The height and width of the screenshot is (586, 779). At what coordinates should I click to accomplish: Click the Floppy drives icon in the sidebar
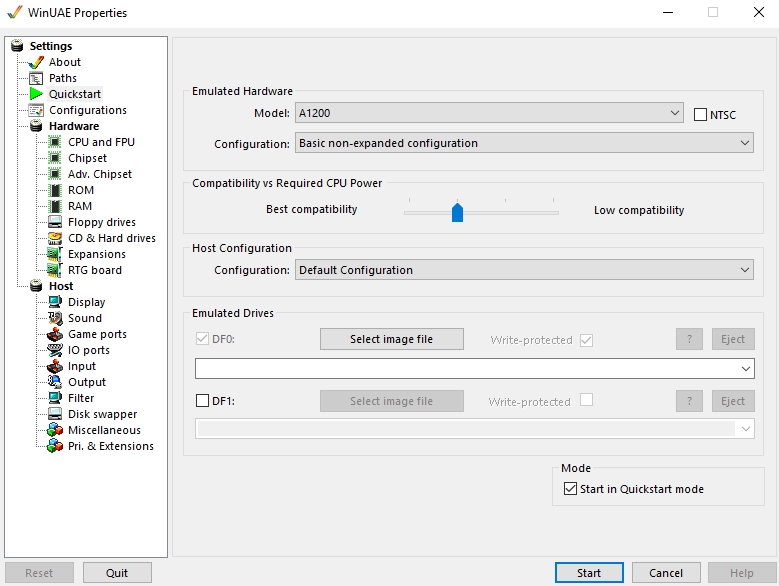pyautogui.click(x=55, y=222)
